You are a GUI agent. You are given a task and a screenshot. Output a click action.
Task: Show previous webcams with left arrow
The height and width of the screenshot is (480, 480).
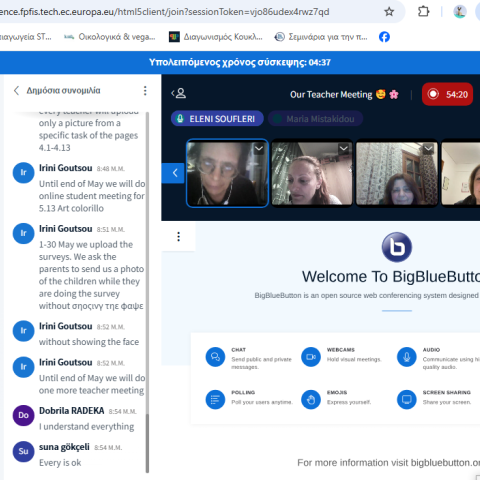tap(173, 173)
